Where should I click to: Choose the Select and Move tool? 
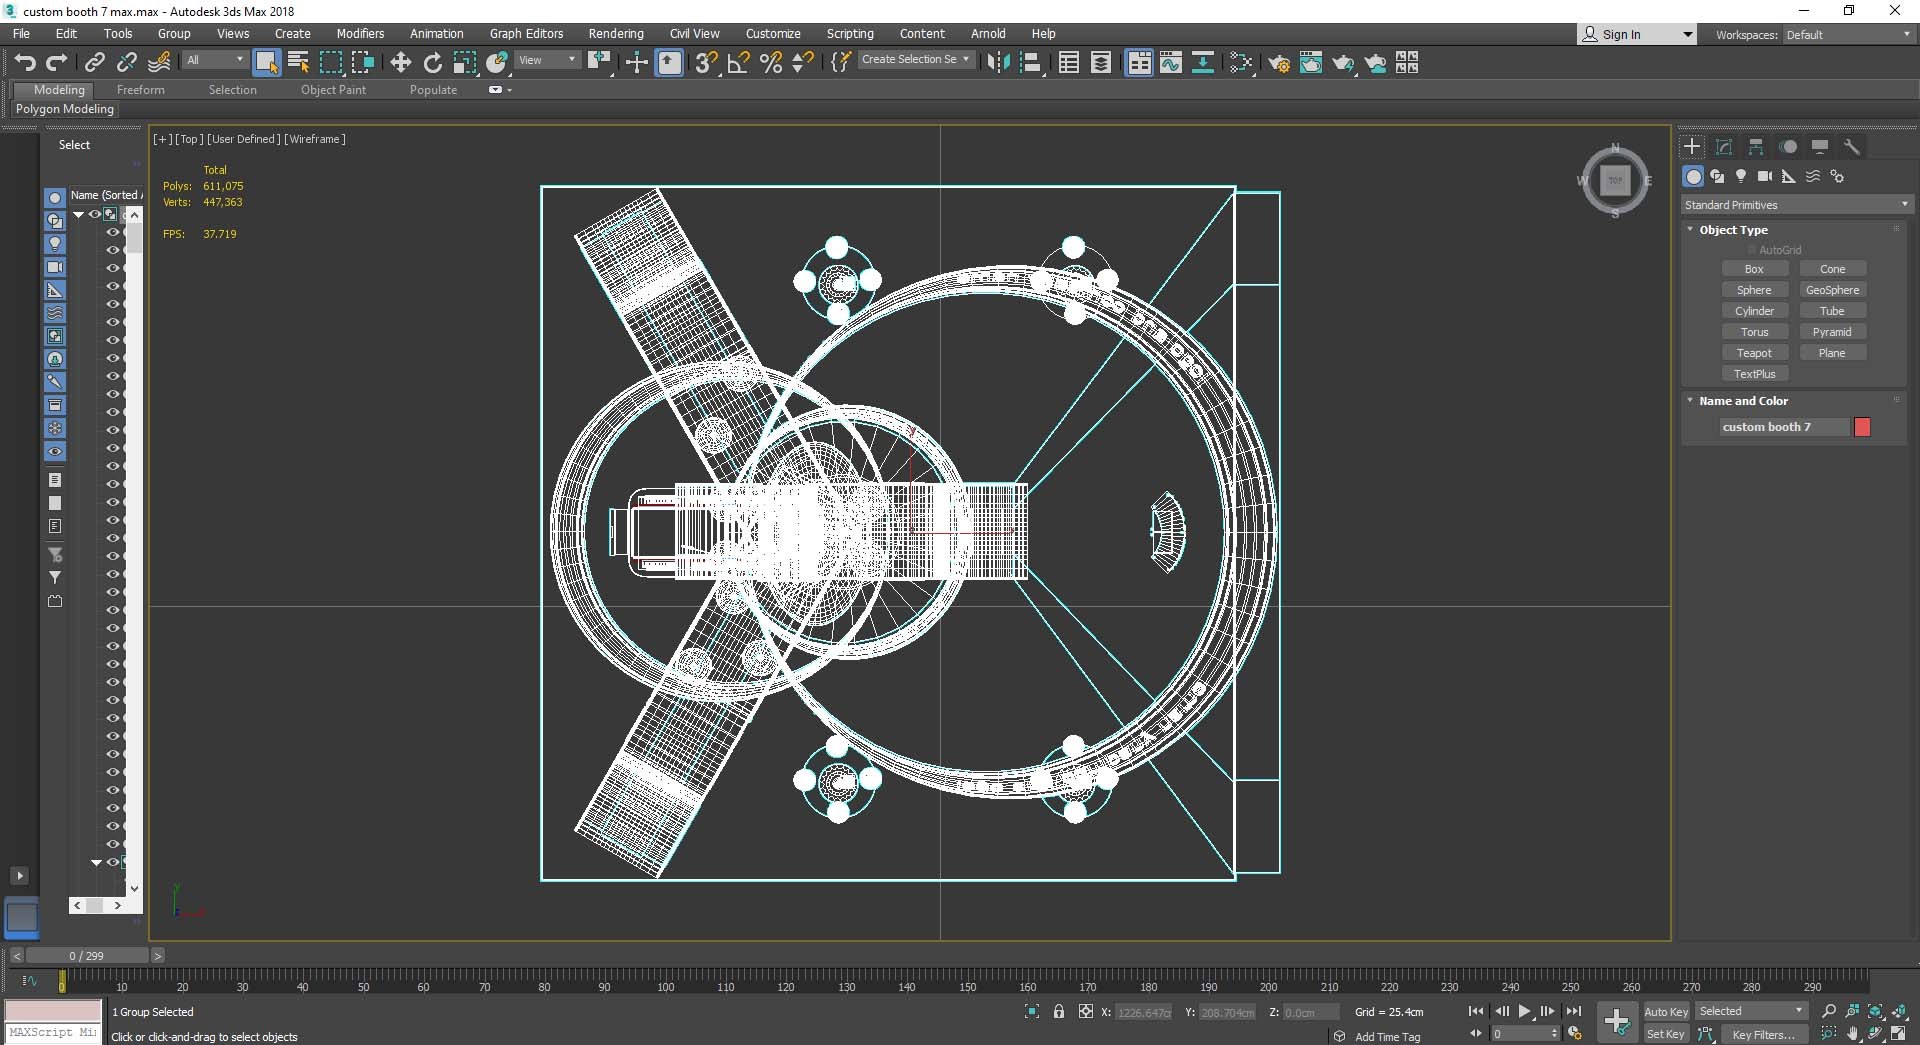(x=400, y=63)
